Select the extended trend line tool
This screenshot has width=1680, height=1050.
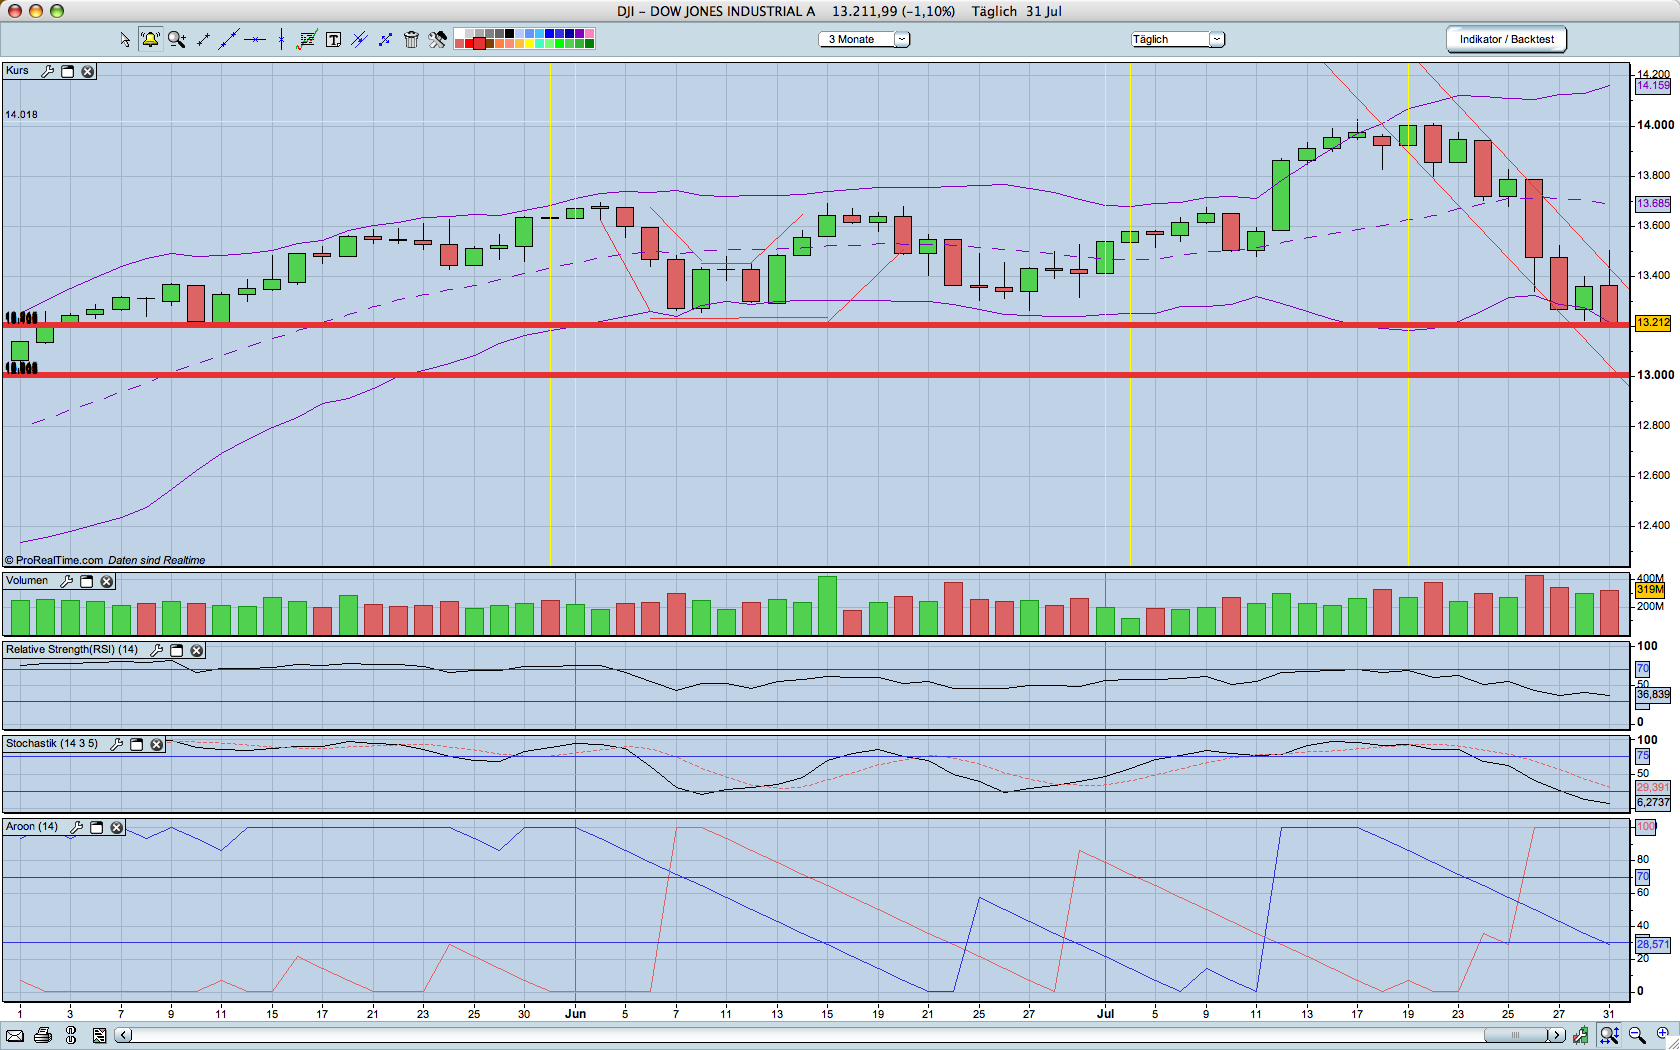click(x=229, y=40)
